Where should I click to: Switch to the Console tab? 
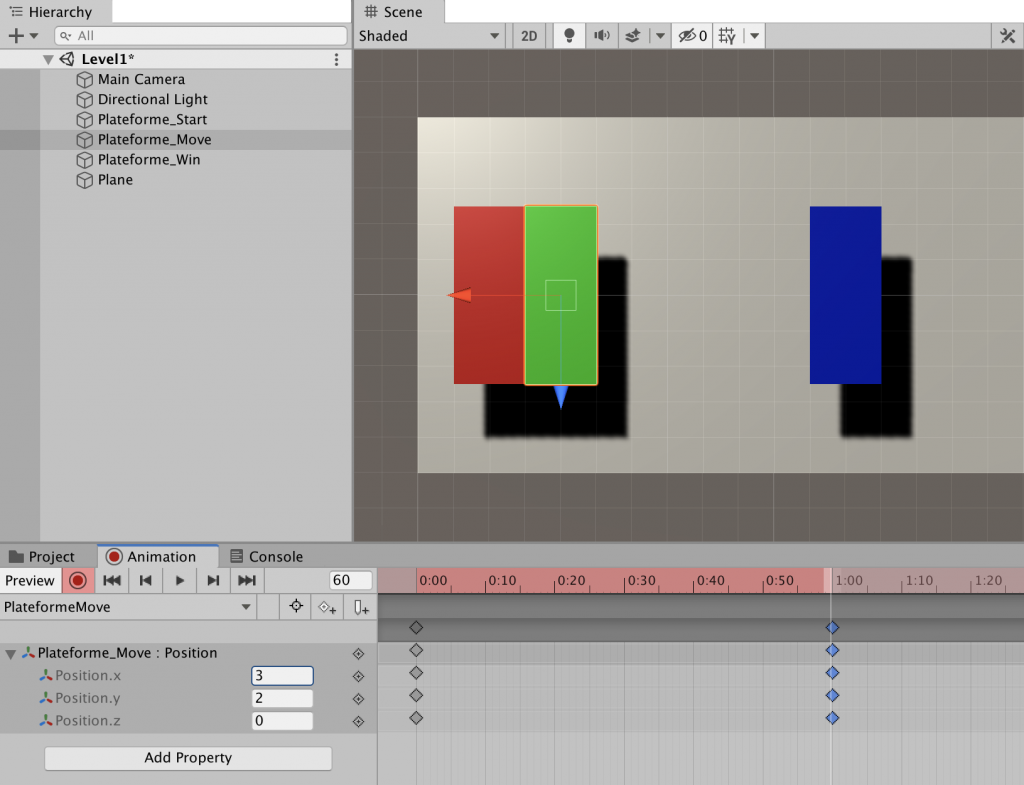(x=266, y=556)
